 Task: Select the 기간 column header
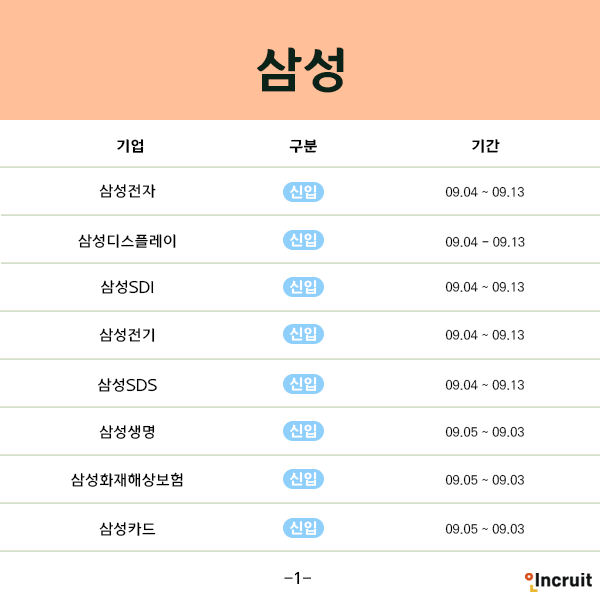coord(485,146)
